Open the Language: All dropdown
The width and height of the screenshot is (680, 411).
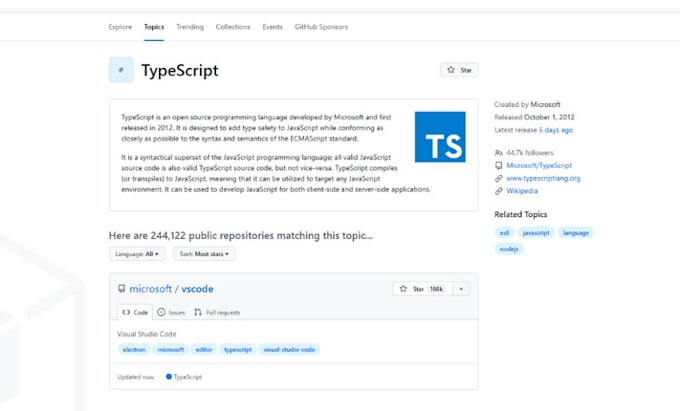137,254
